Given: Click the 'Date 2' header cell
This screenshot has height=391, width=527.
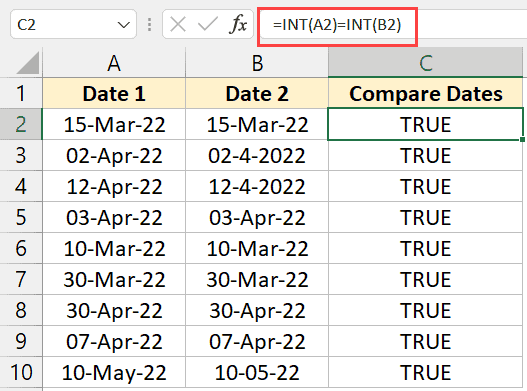Looking at the screenshot, I should click(x=257, y=93).
